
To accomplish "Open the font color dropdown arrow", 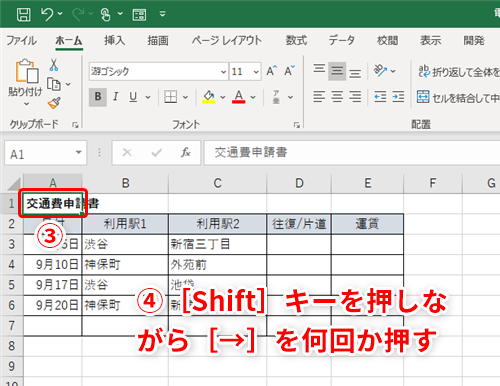I will coord(253,97).
